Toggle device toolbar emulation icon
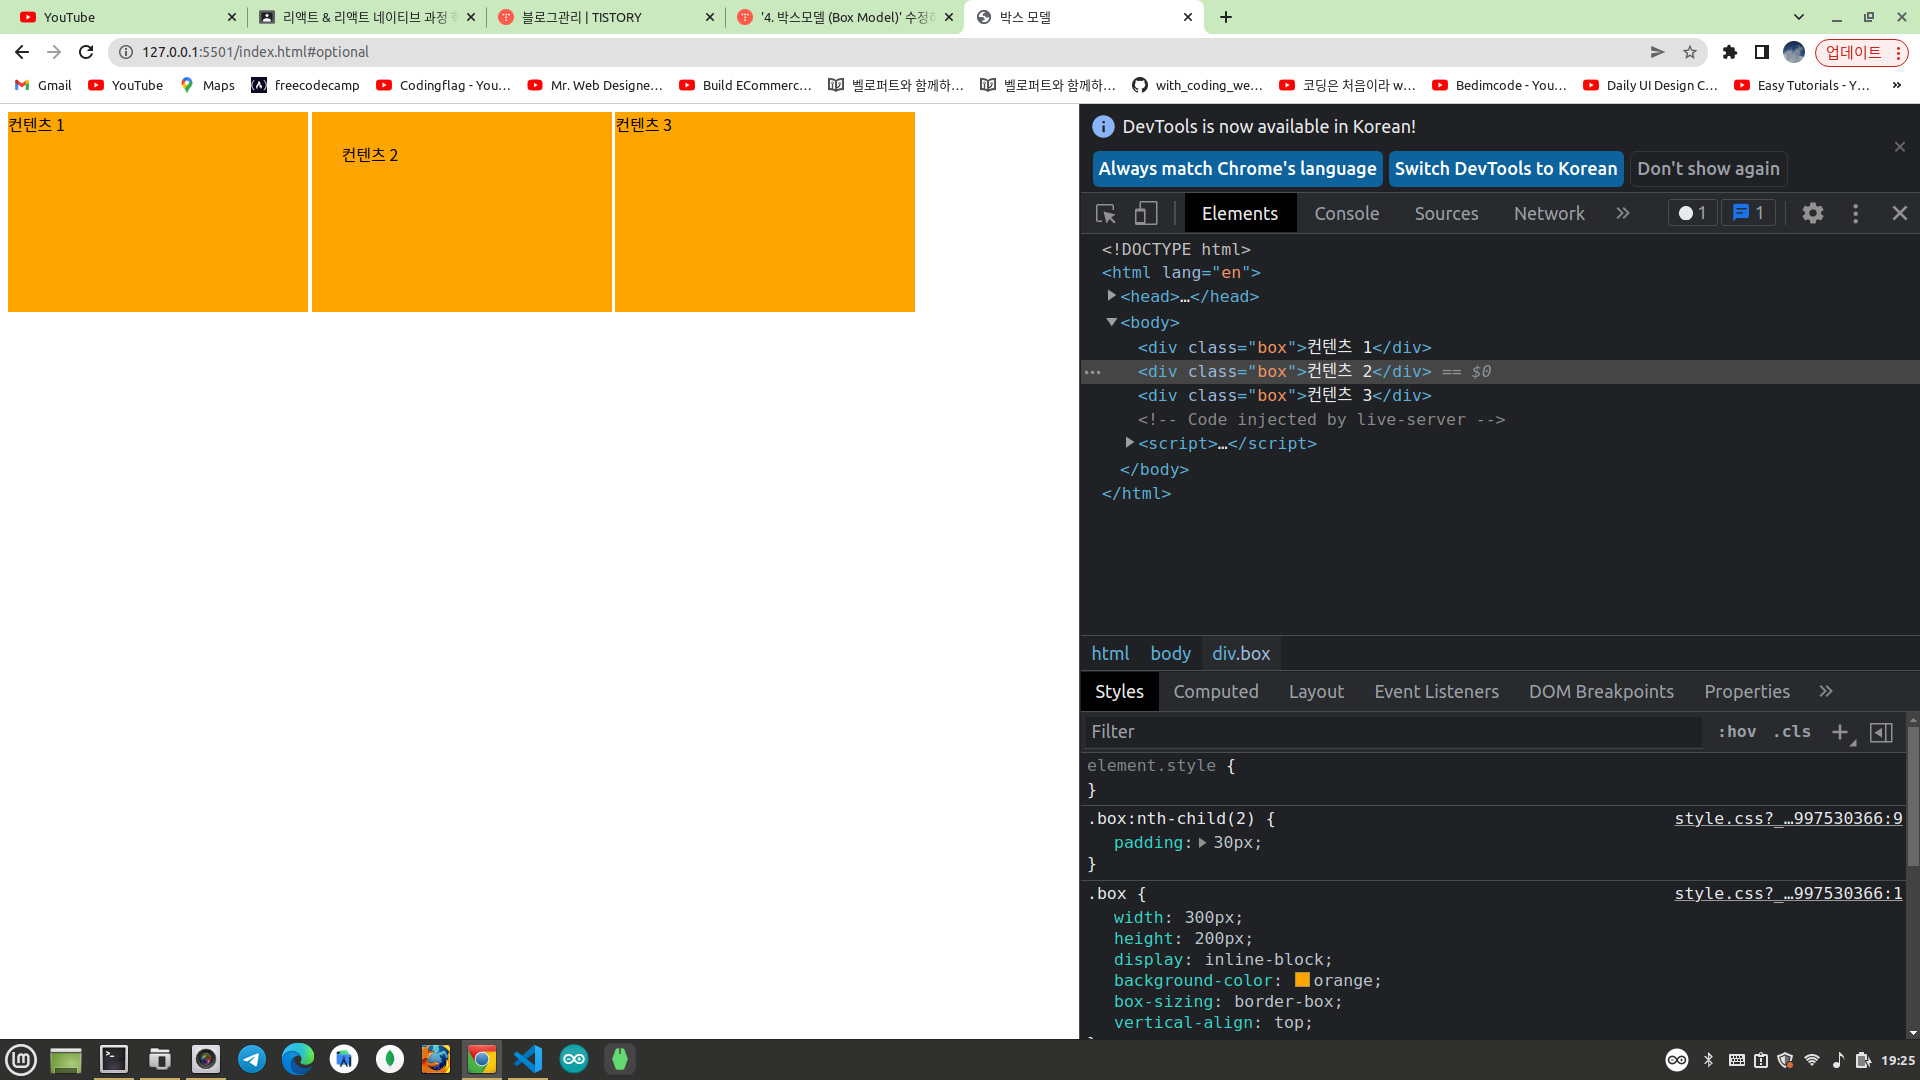The width and height of the screenshot is (1920, 1080). [1146, 214]
